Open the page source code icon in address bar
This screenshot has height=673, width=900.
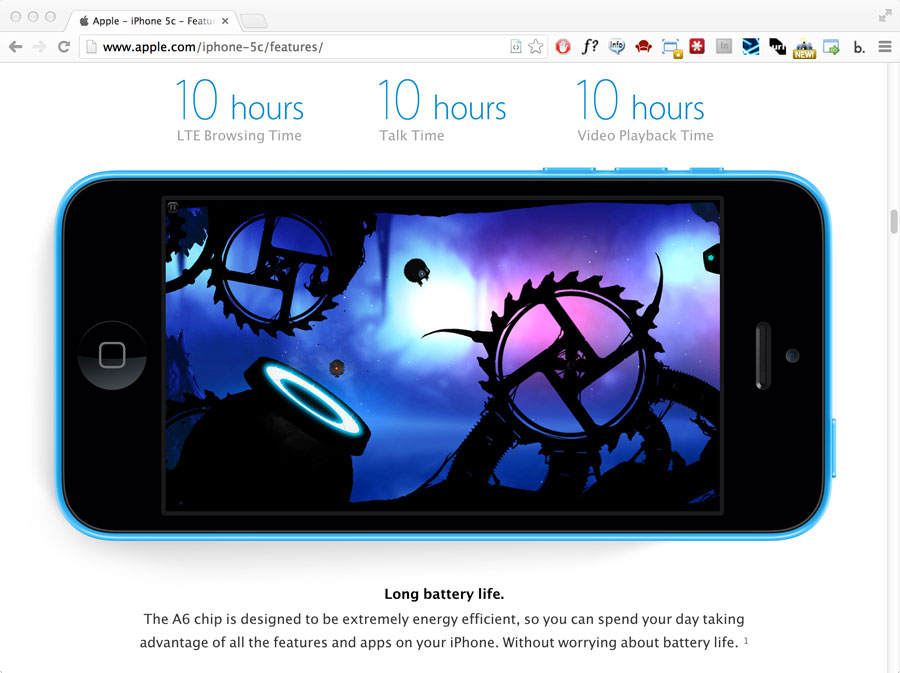tap(515, 47)
